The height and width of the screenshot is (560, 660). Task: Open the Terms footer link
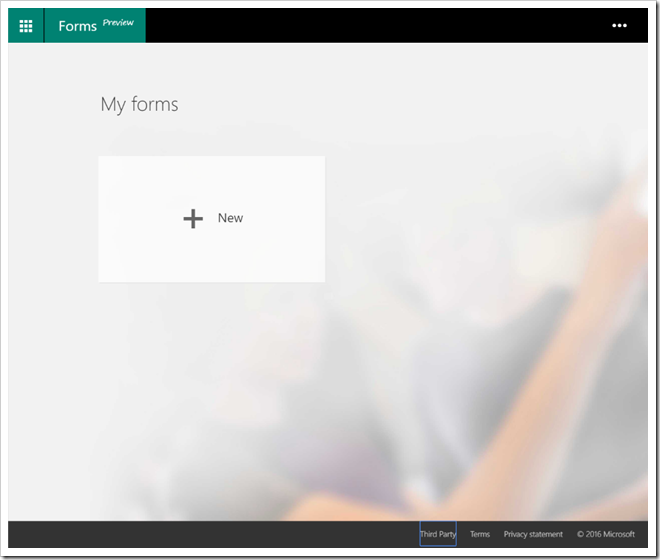pos(480,534)
